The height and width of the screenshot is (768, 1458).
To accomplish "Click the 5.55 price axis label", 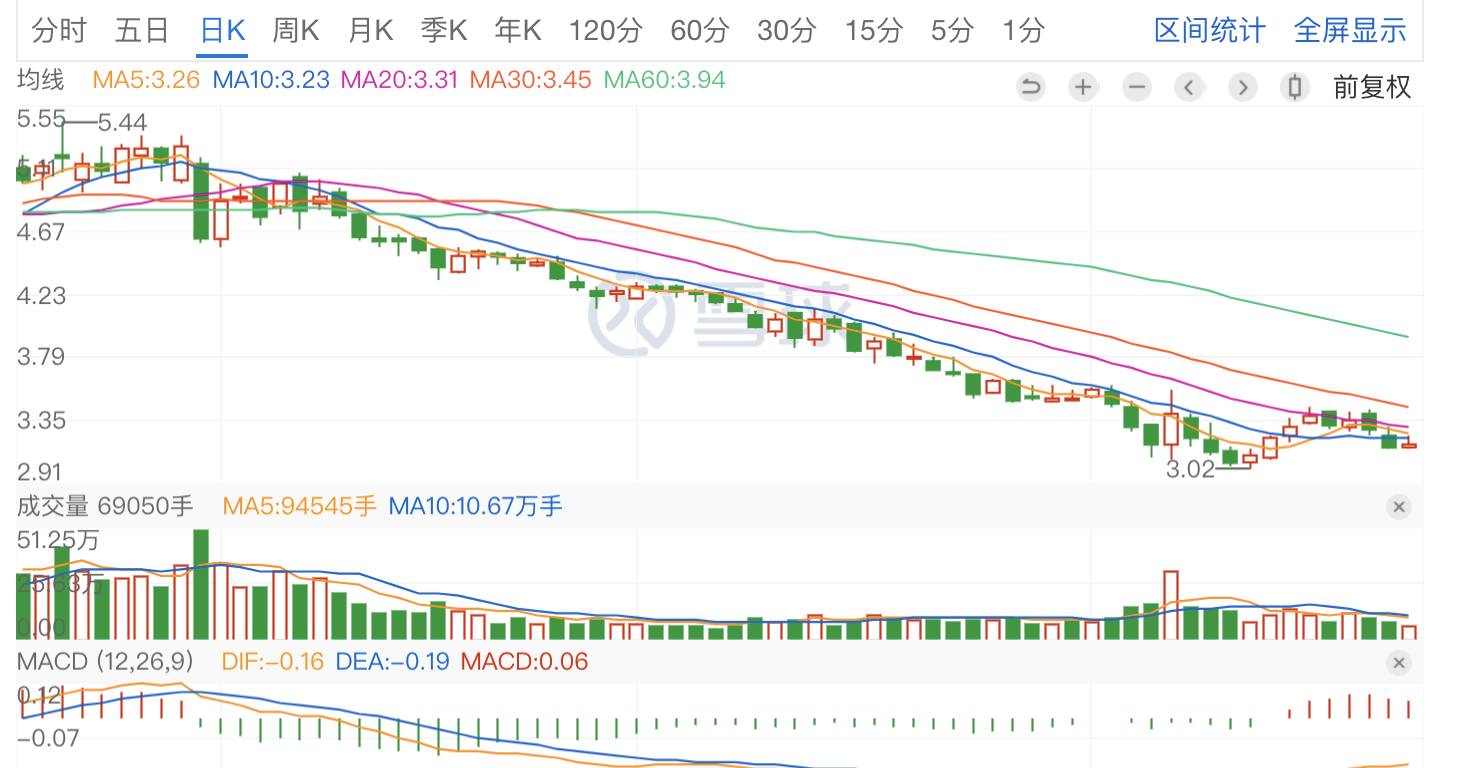I will [x=41, y=119].
